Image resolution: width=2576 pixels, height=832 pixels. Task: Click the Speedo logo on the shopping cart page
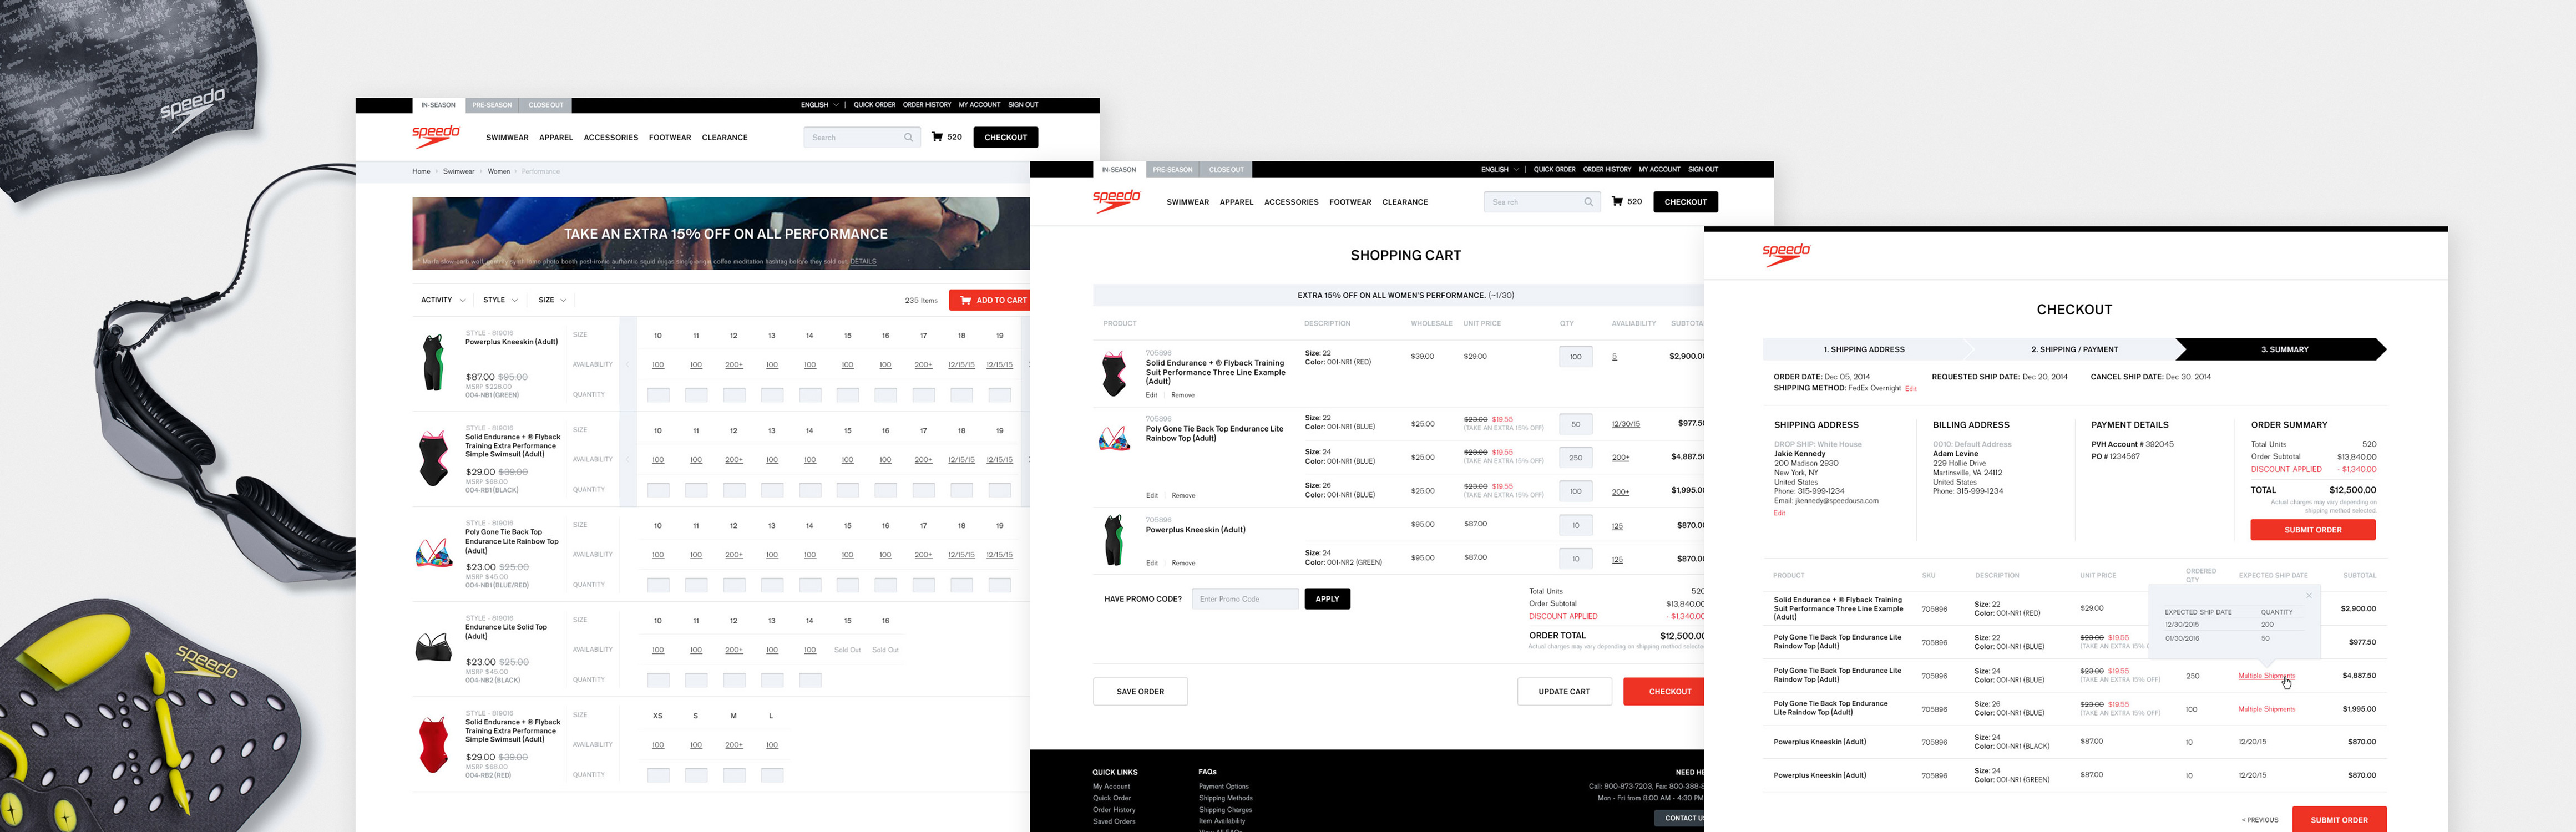(1116, 201)
